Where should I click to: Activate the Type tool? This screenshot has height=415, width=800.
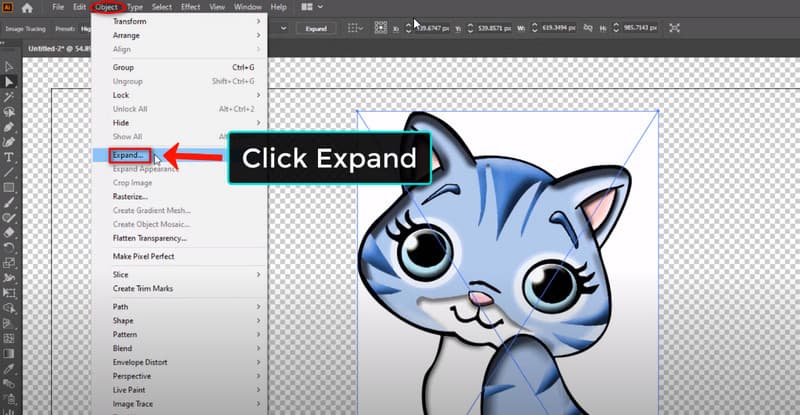tap(9, 157)
